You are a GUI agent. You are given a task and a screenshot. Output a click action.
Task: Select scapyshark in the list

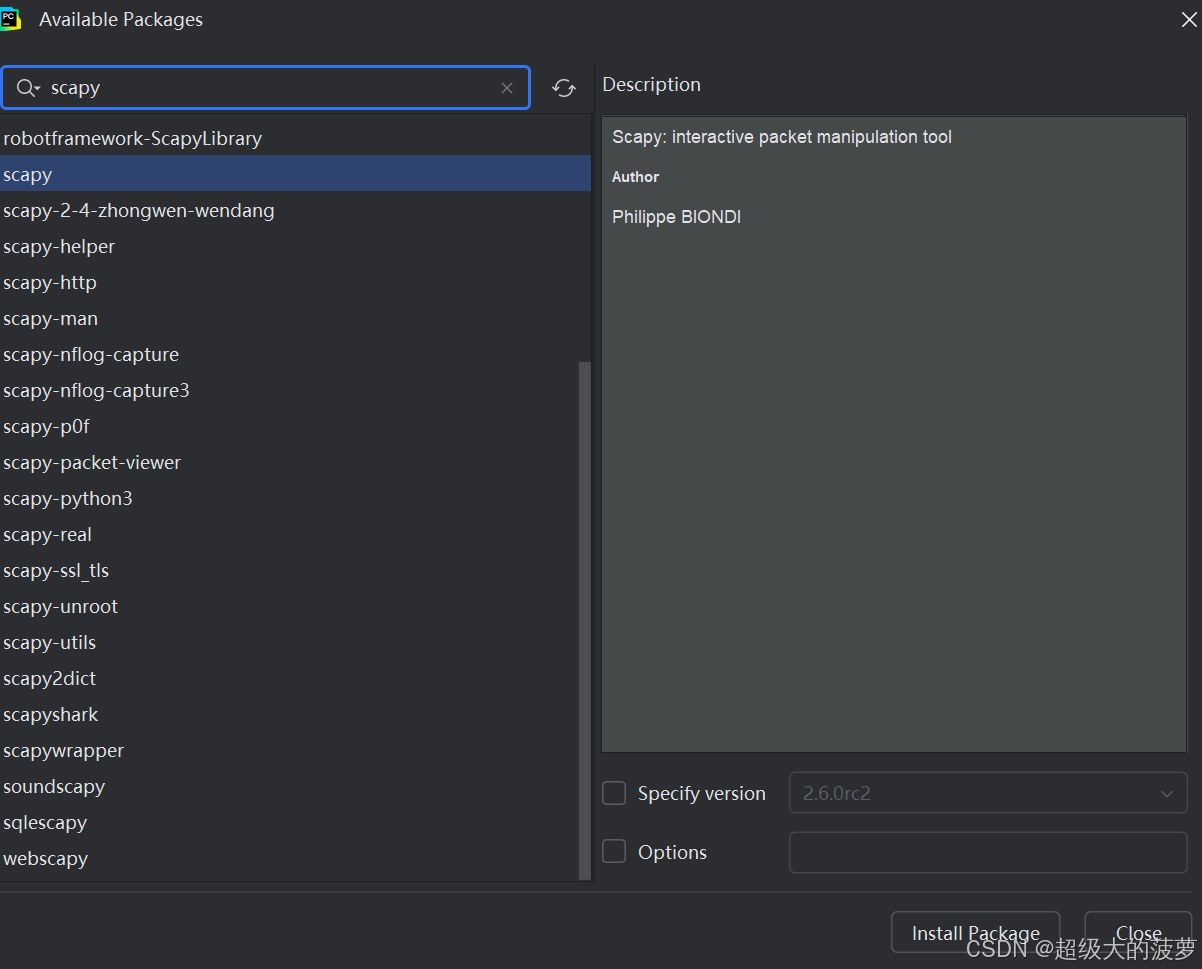(289, 714)
